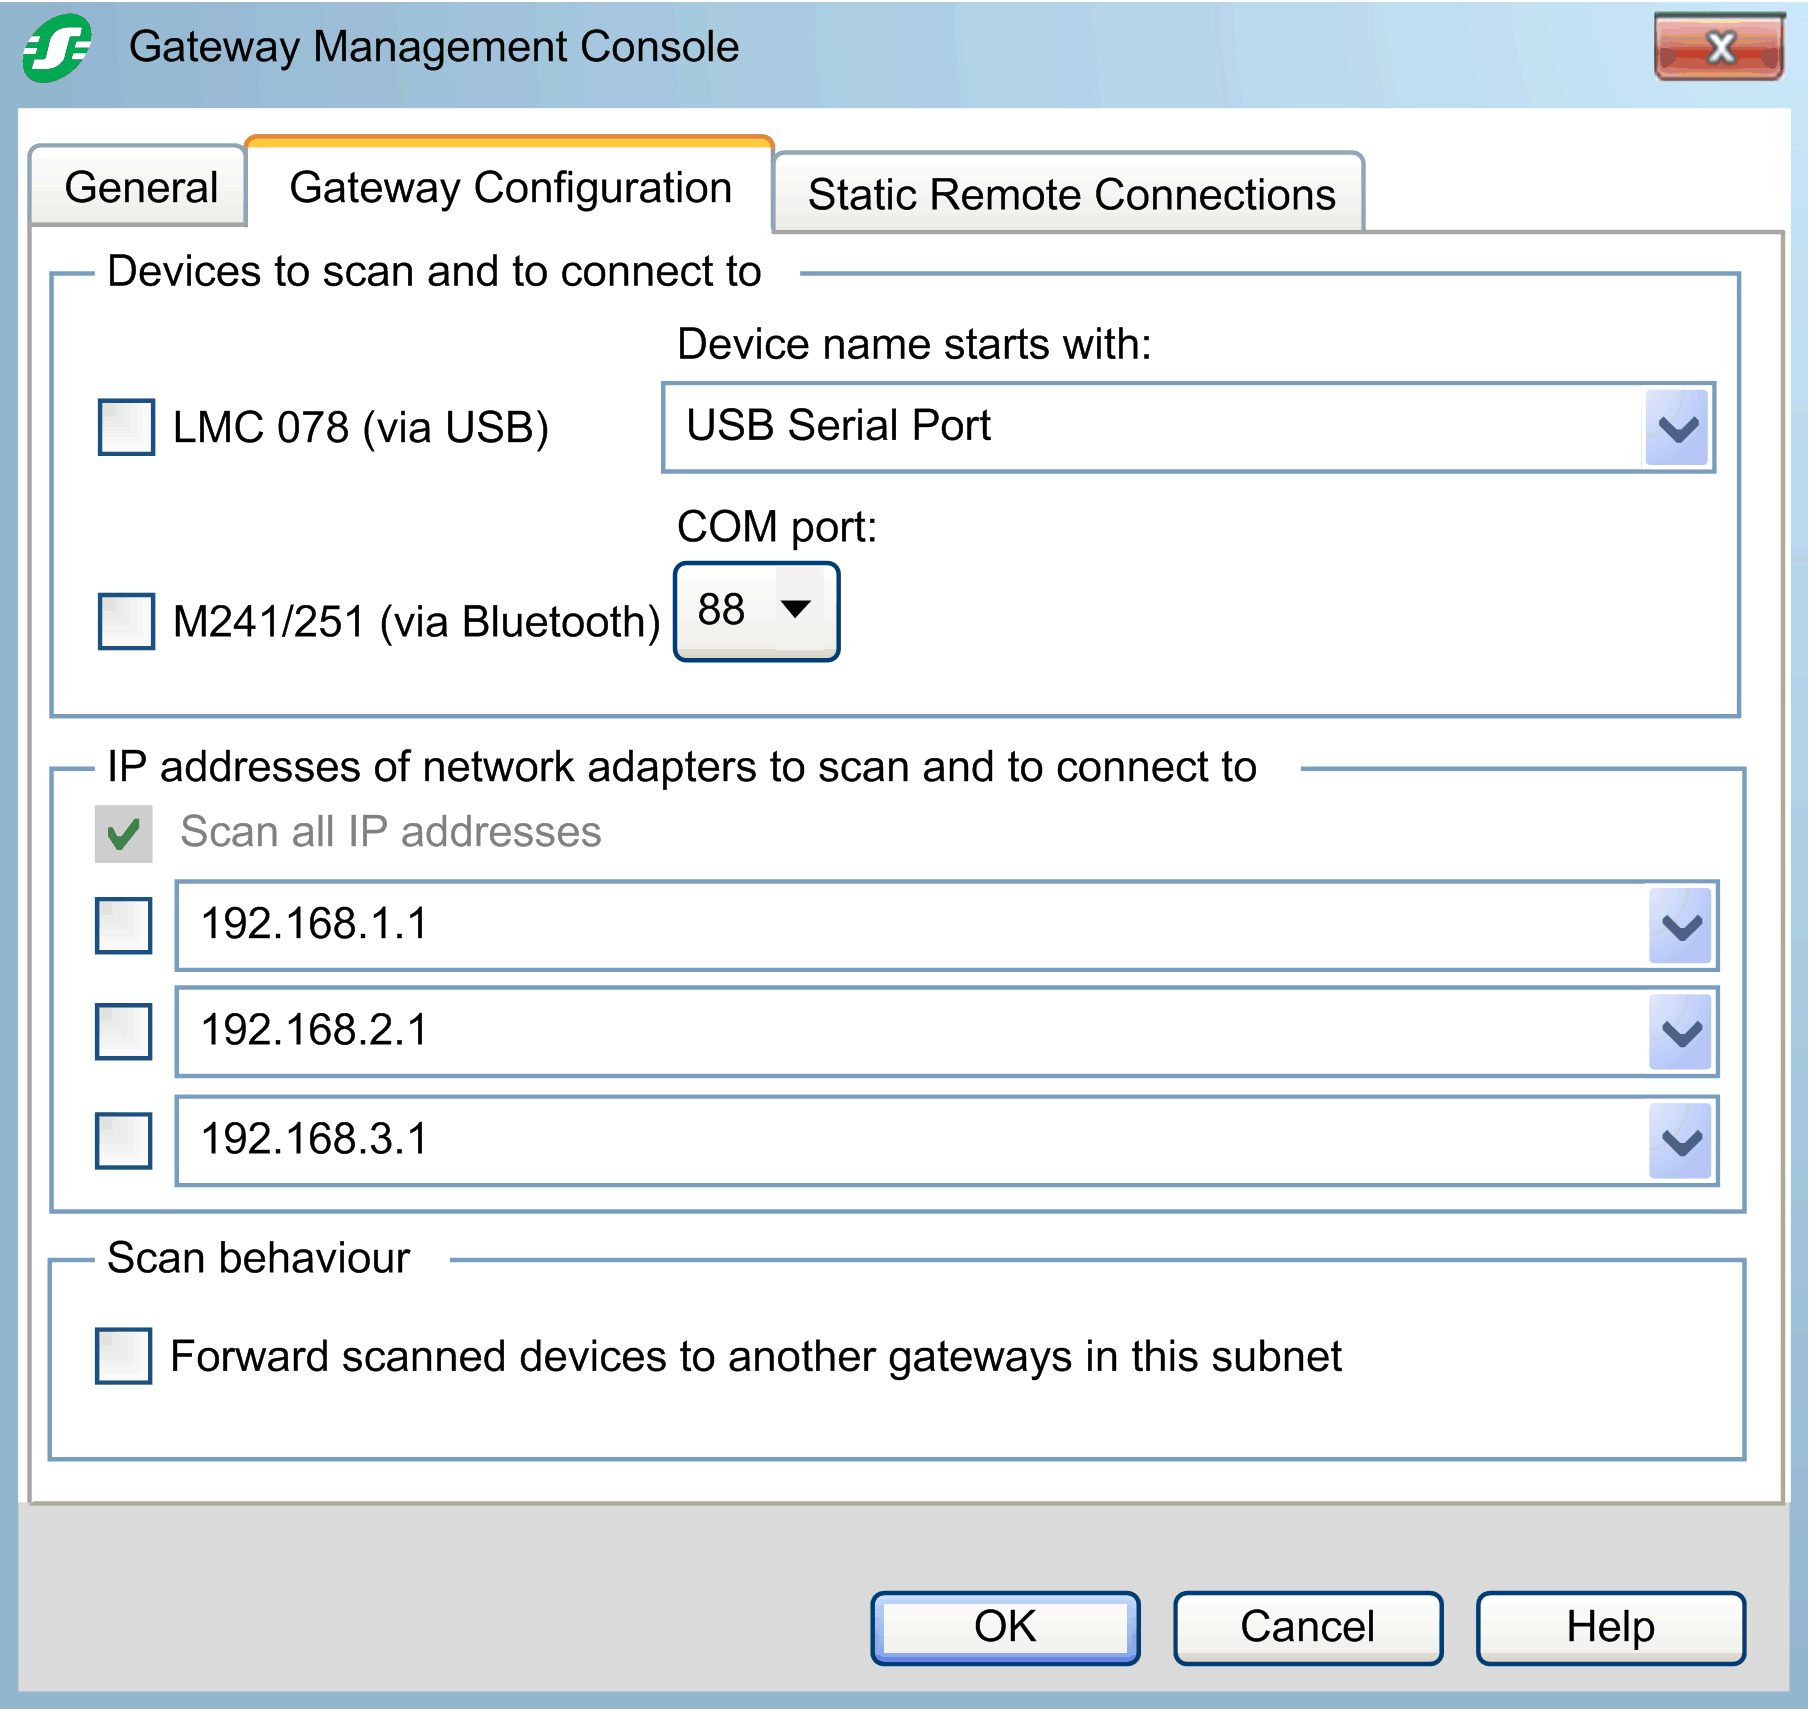Open Help for this dialog
Image resolution: width=1809 pixels, height=1711 pixels.
point(1609,1625)
